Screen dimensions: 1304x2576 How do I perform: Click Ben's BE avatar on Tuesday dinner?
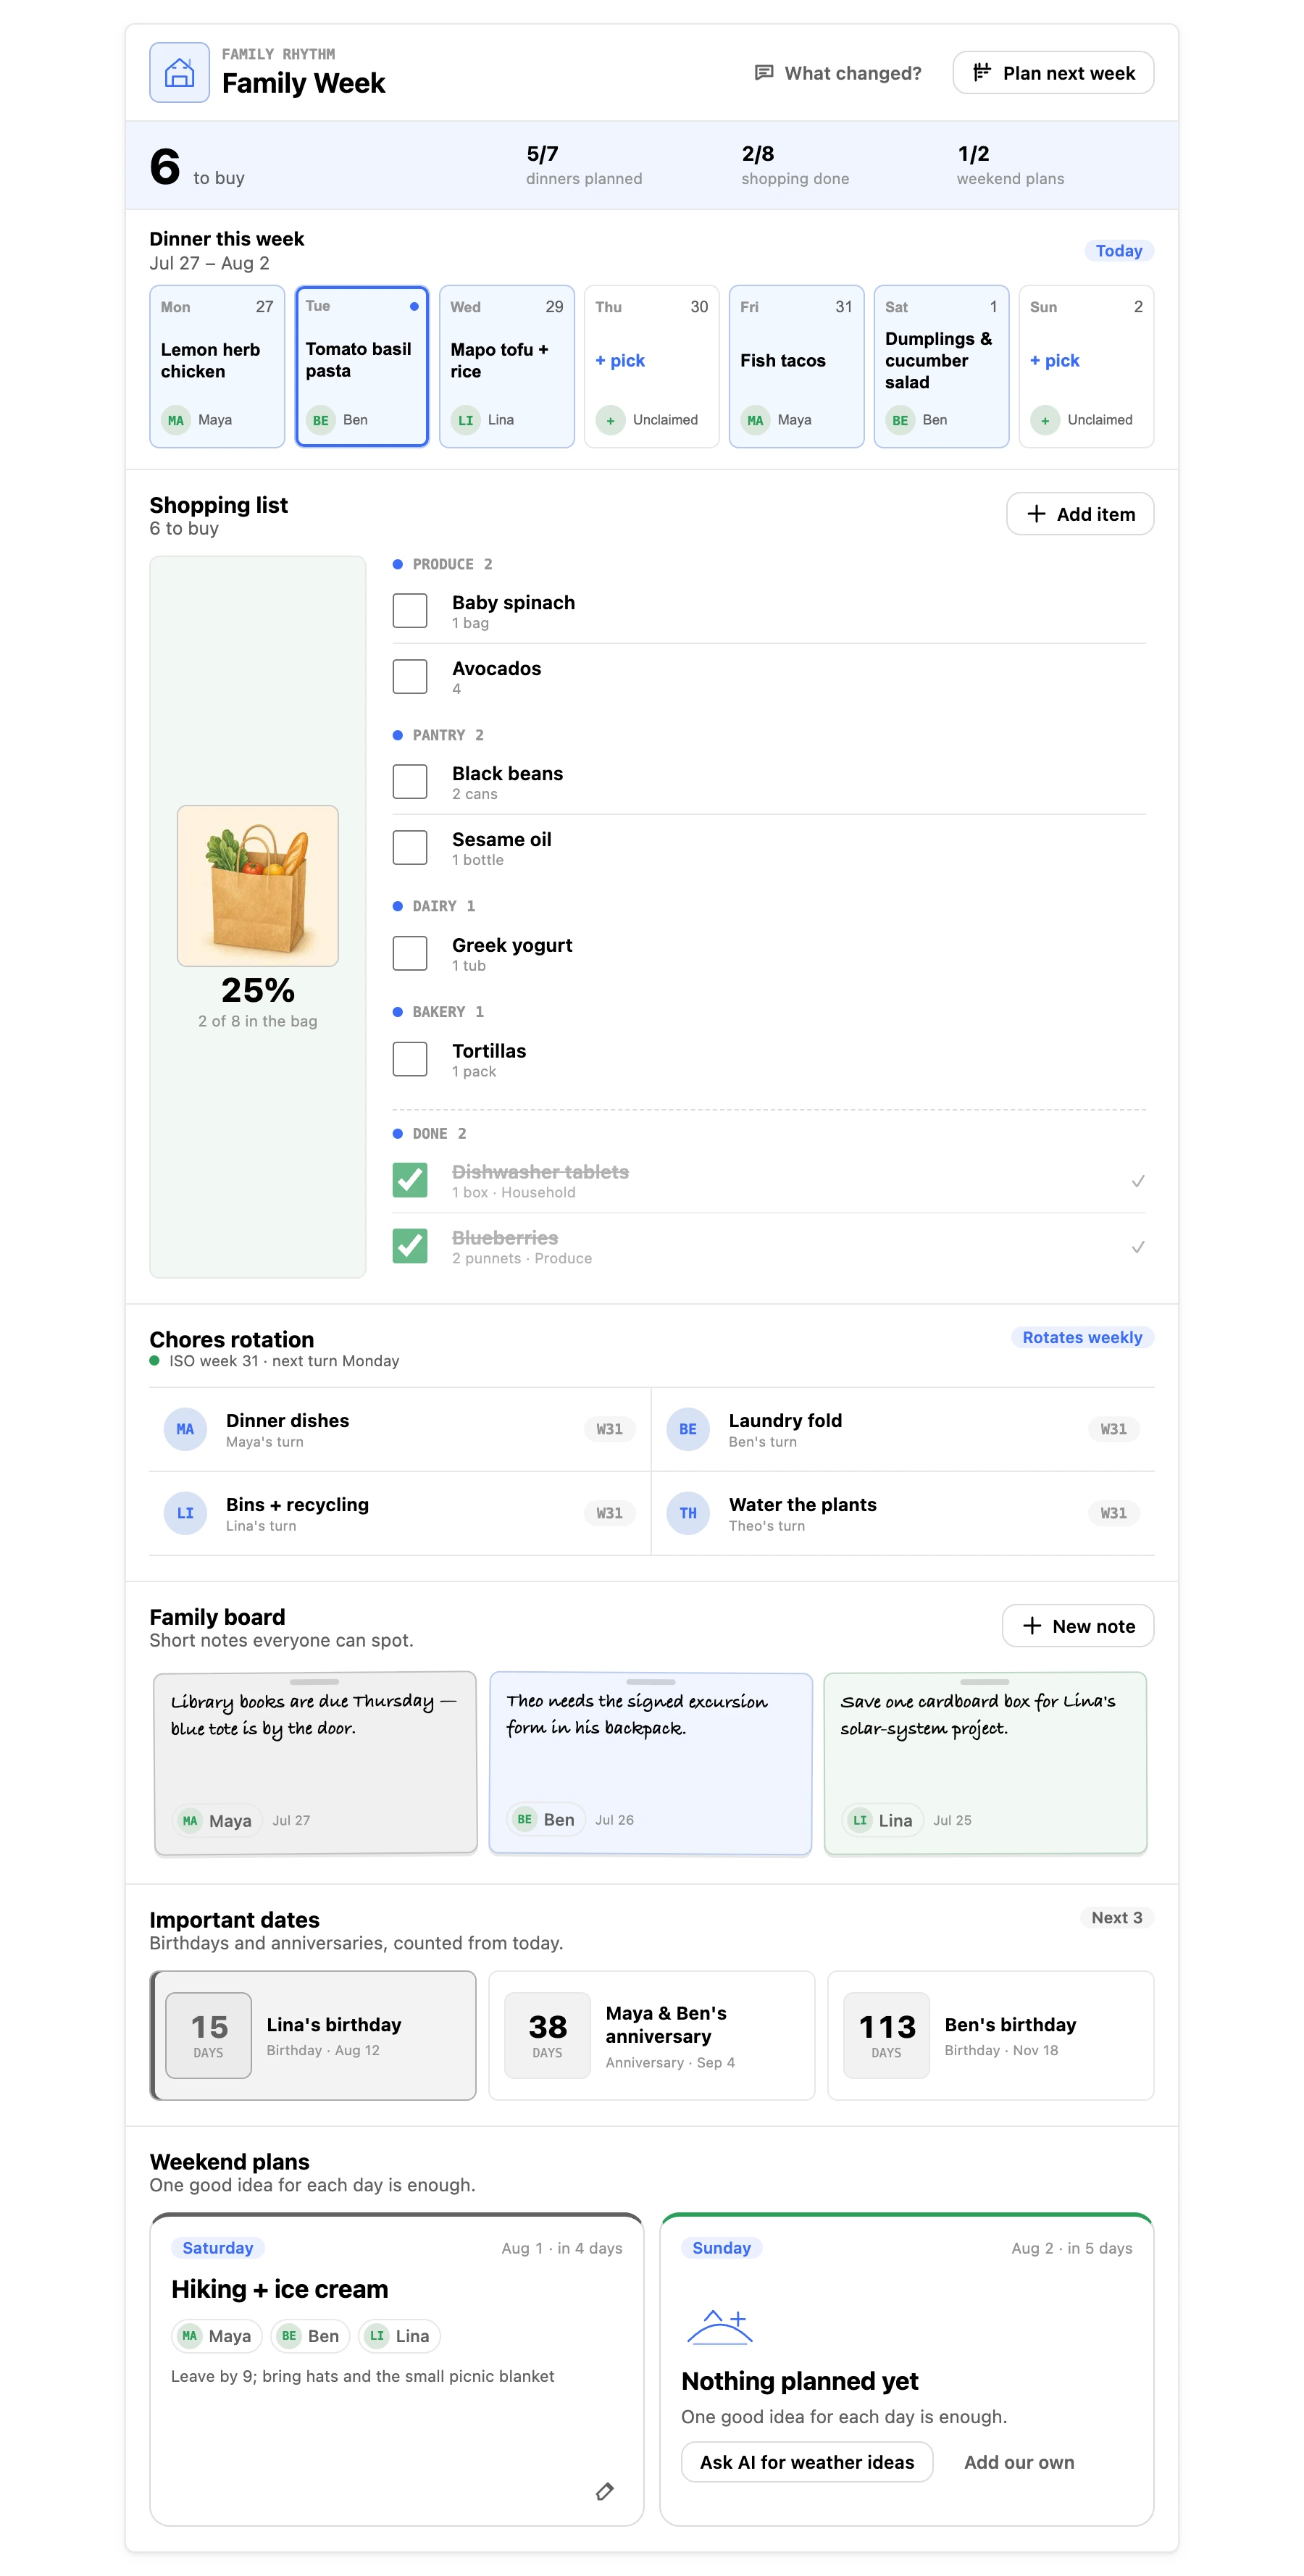pyautogui.click(x=320, y=420)
